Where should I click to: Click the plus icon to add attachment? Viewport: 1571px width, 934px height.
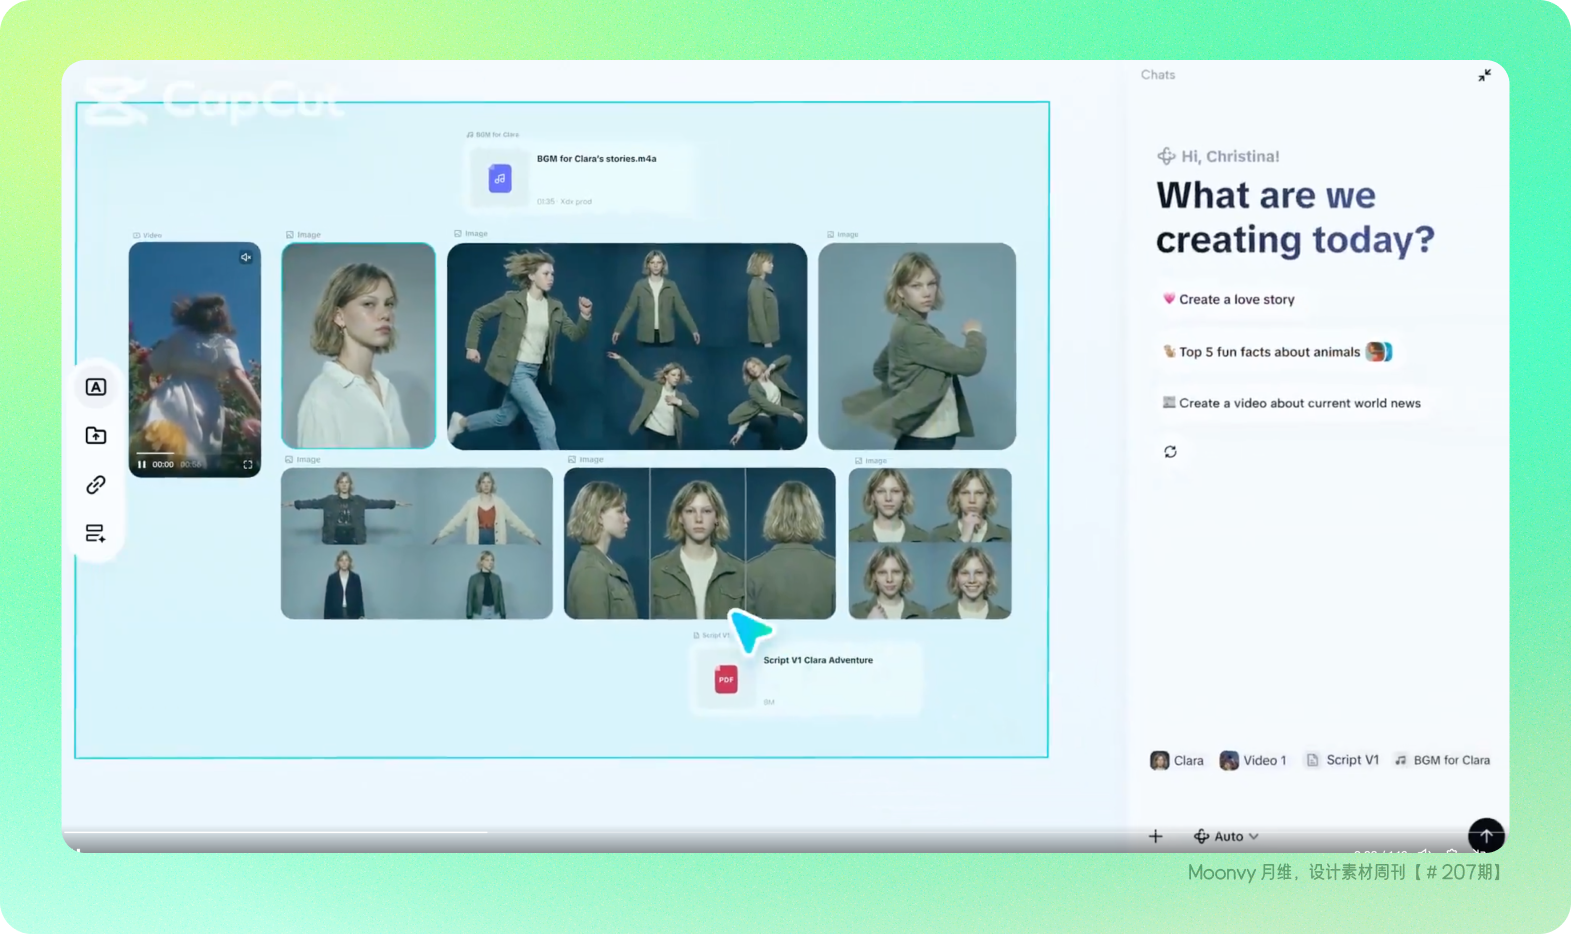tap(1155, 836)
